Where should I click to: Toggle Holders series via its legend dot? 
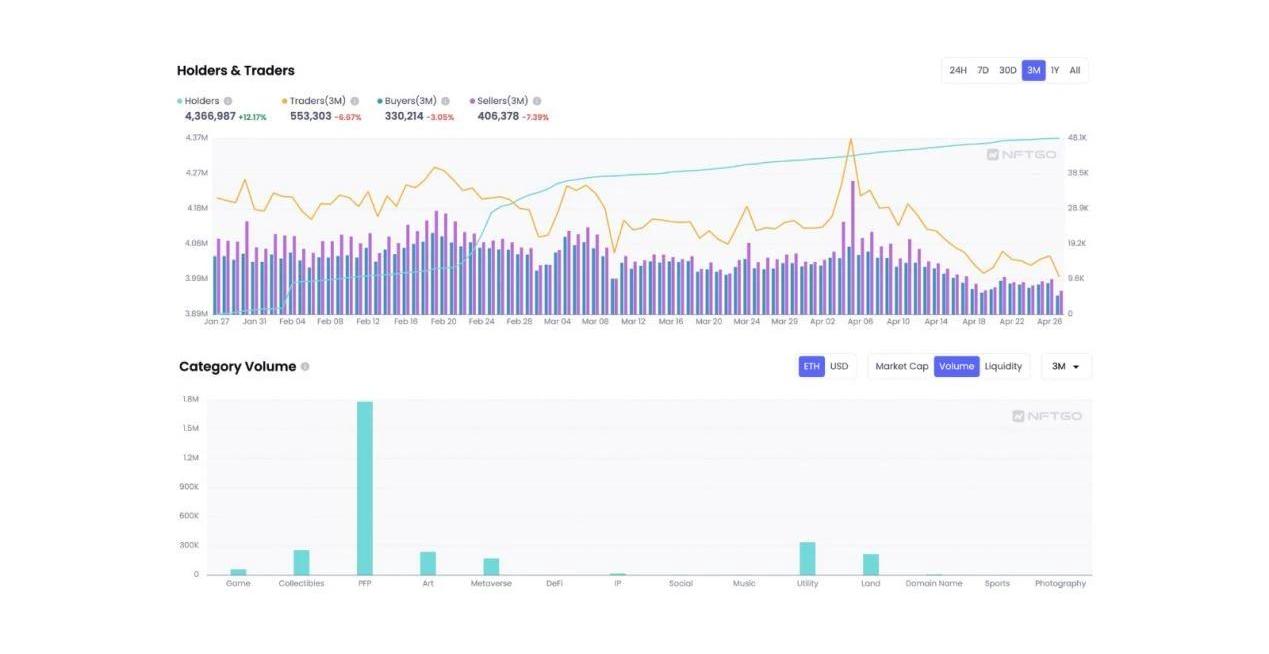[180, 101]
